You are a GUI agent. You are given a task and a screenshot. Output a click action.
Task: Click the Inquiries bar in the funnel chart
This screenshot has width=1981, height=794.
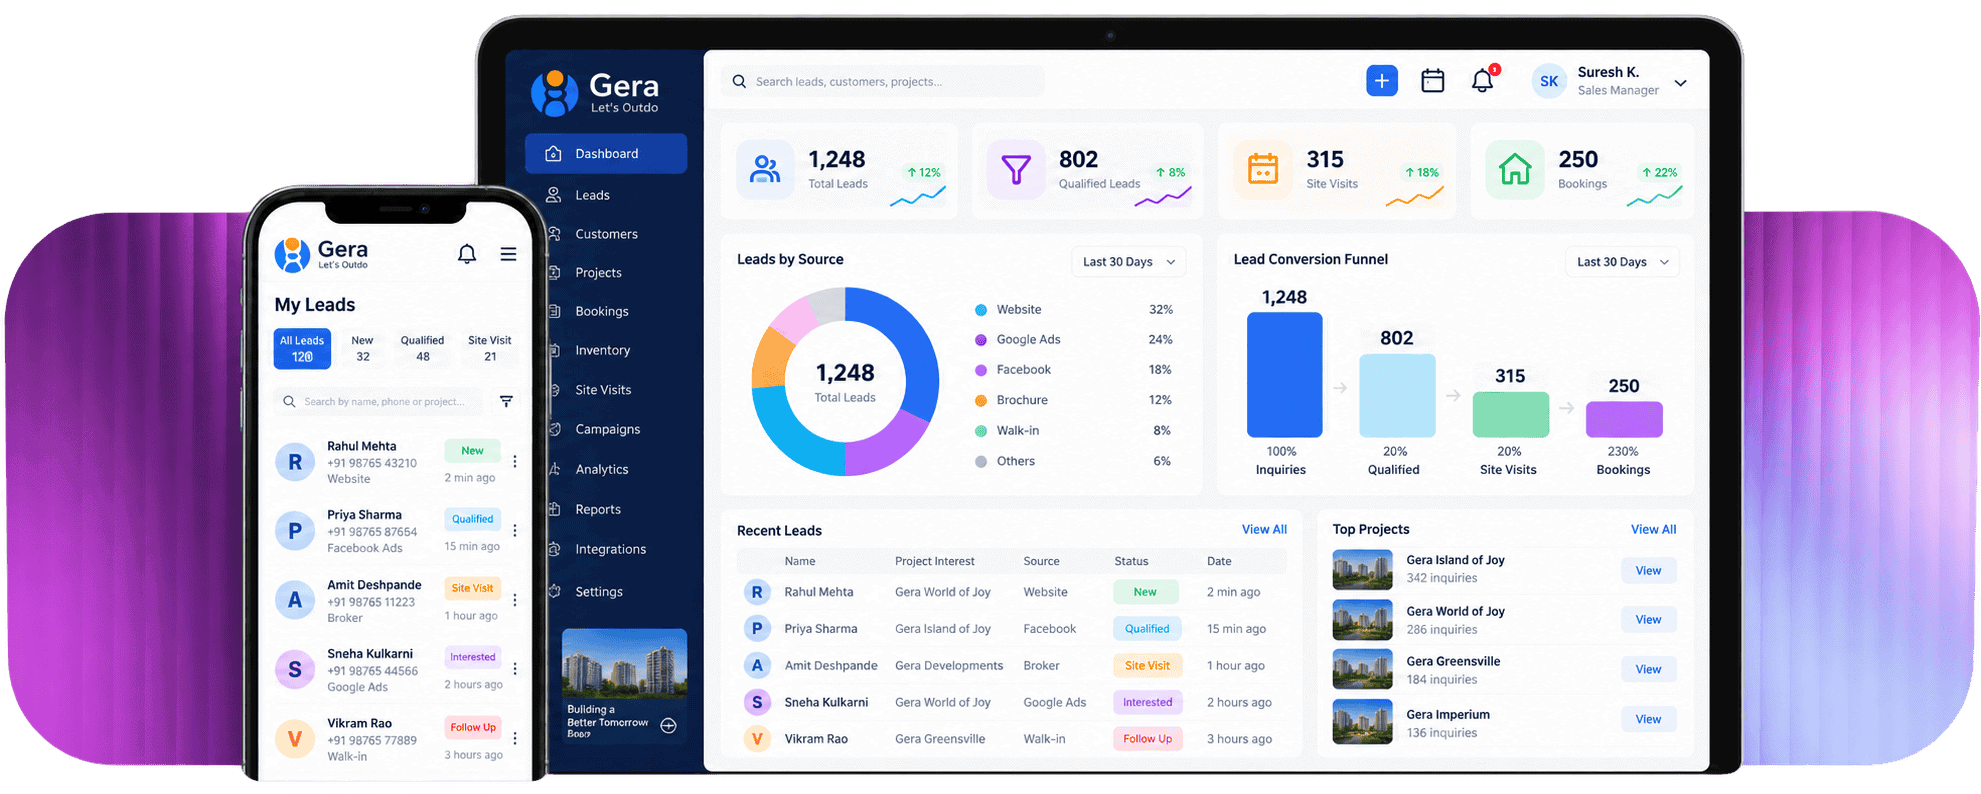[x=1284, y=375]
